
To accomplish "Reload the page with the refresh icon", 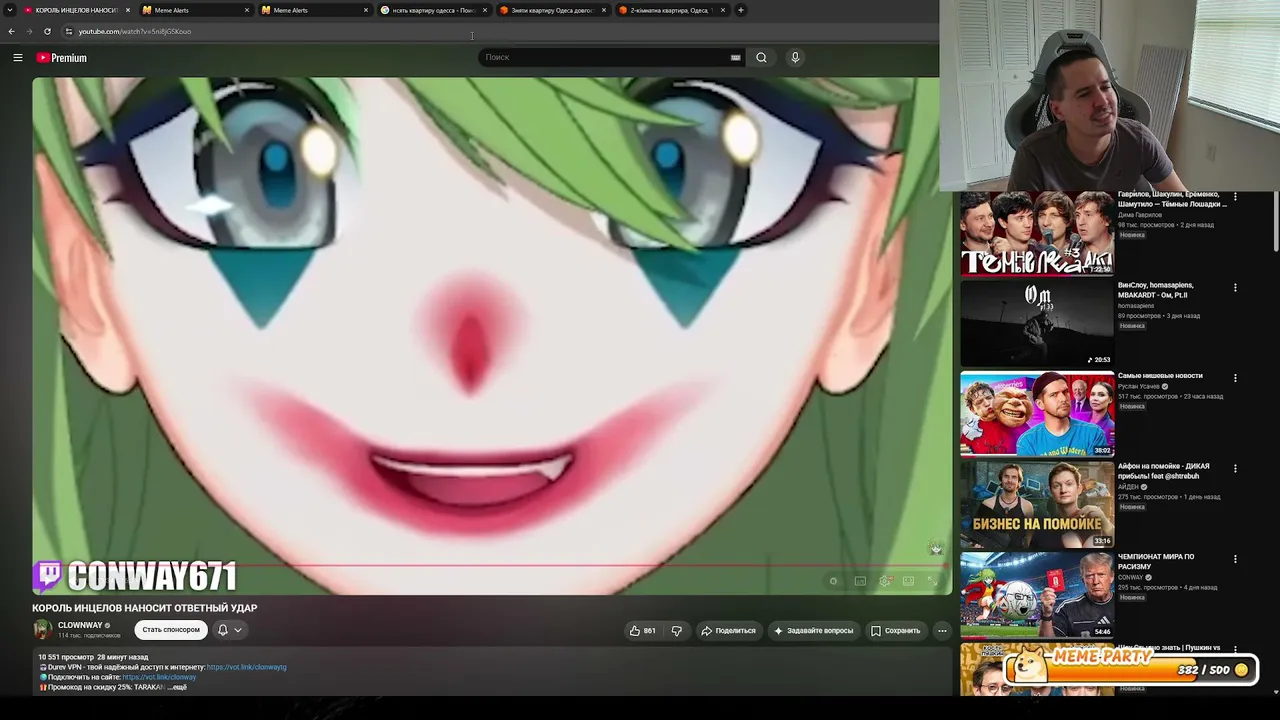I will [x=47, y=31].
